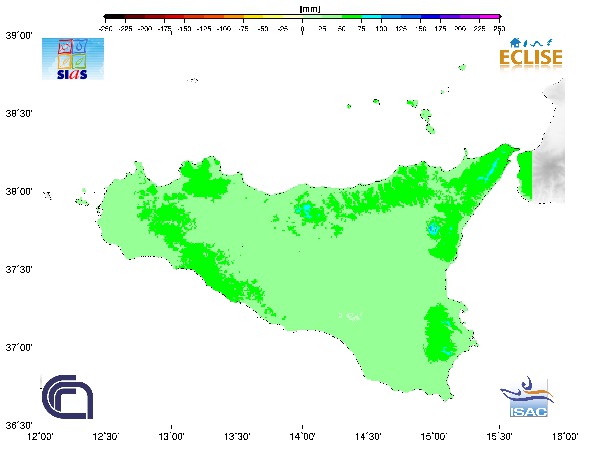
Task: Select the black segment of the color scale
Action: point(115,17)
